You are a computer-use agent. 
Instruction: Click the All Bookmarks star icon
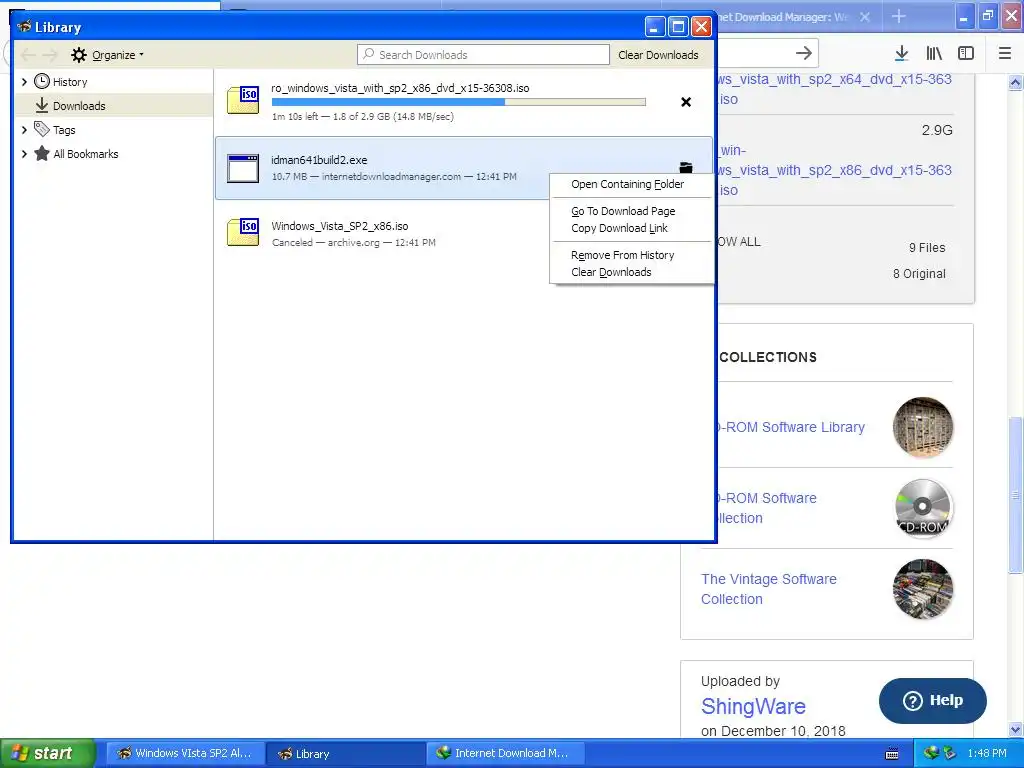coord(42,153)
